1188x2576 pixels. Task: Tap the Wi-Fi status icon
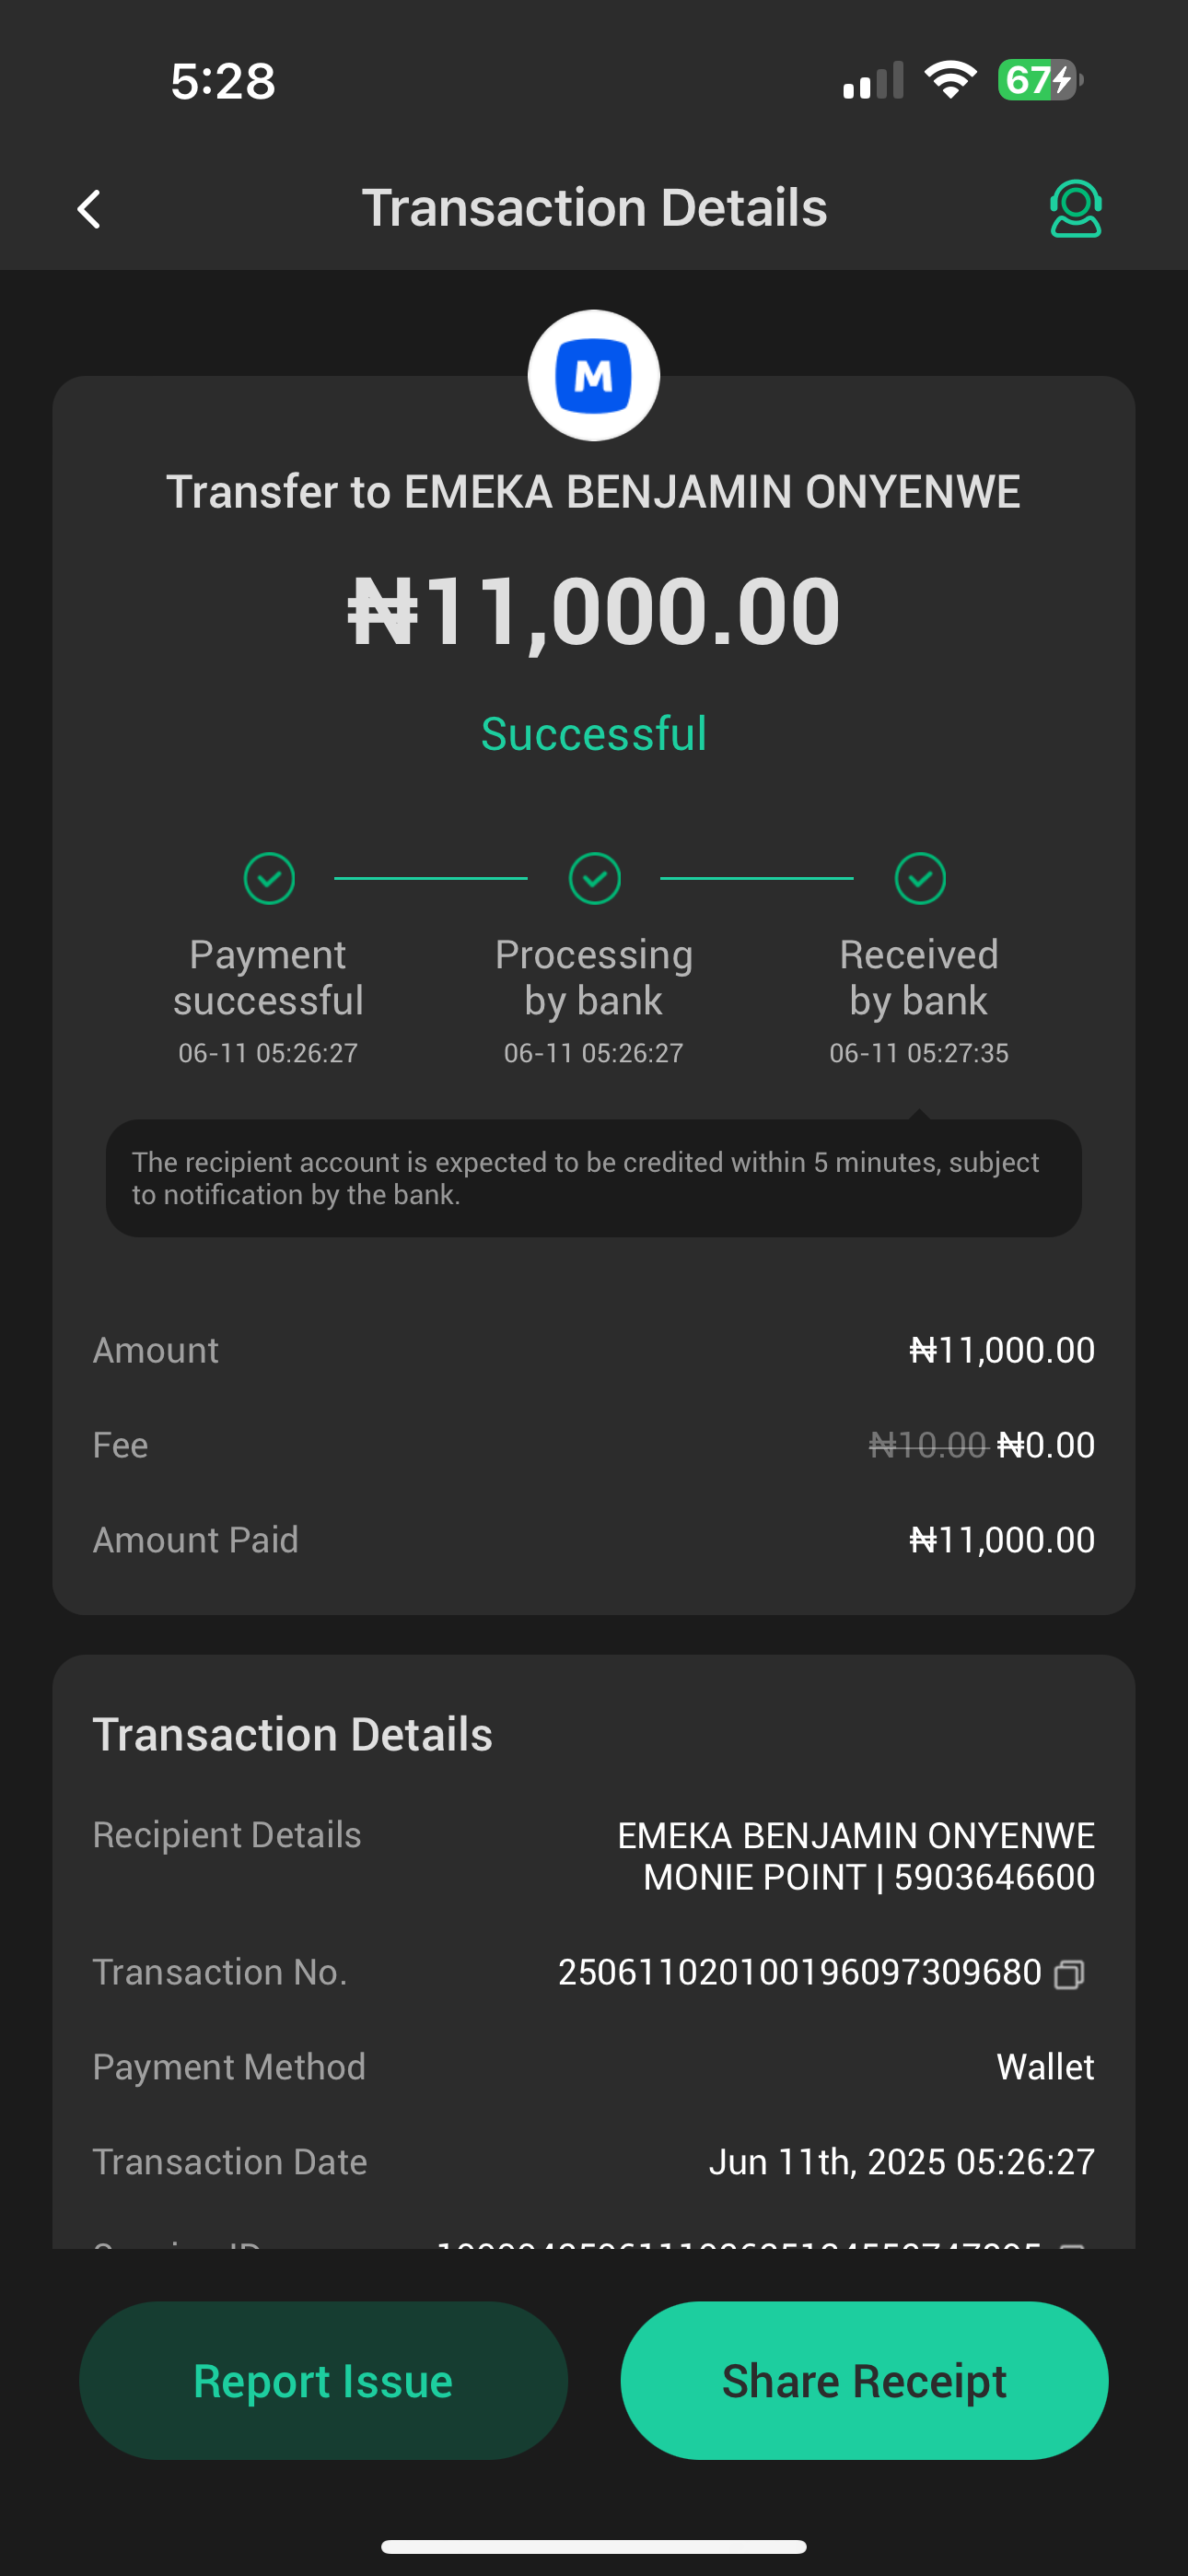(950, 80)
